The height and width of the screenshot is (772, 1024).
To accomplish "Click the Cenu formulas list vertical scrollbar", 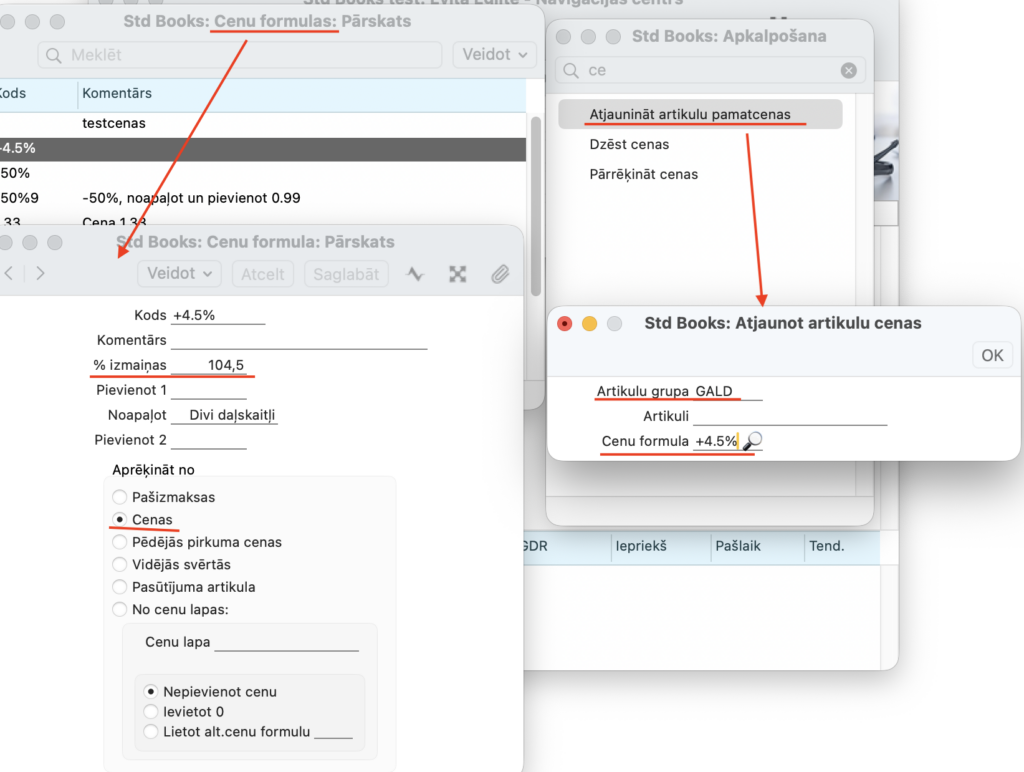I will [535, 200].
